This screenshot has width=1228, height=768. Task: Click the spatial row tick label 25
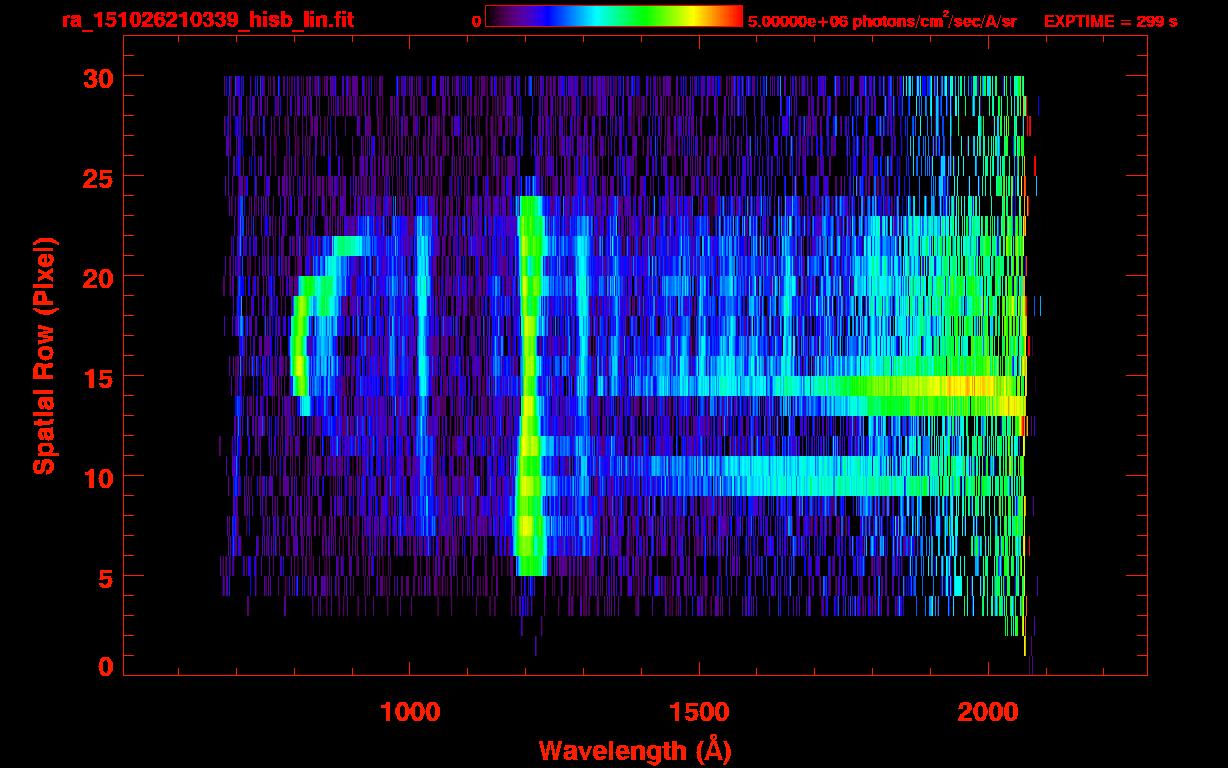[x=97, y=177]
